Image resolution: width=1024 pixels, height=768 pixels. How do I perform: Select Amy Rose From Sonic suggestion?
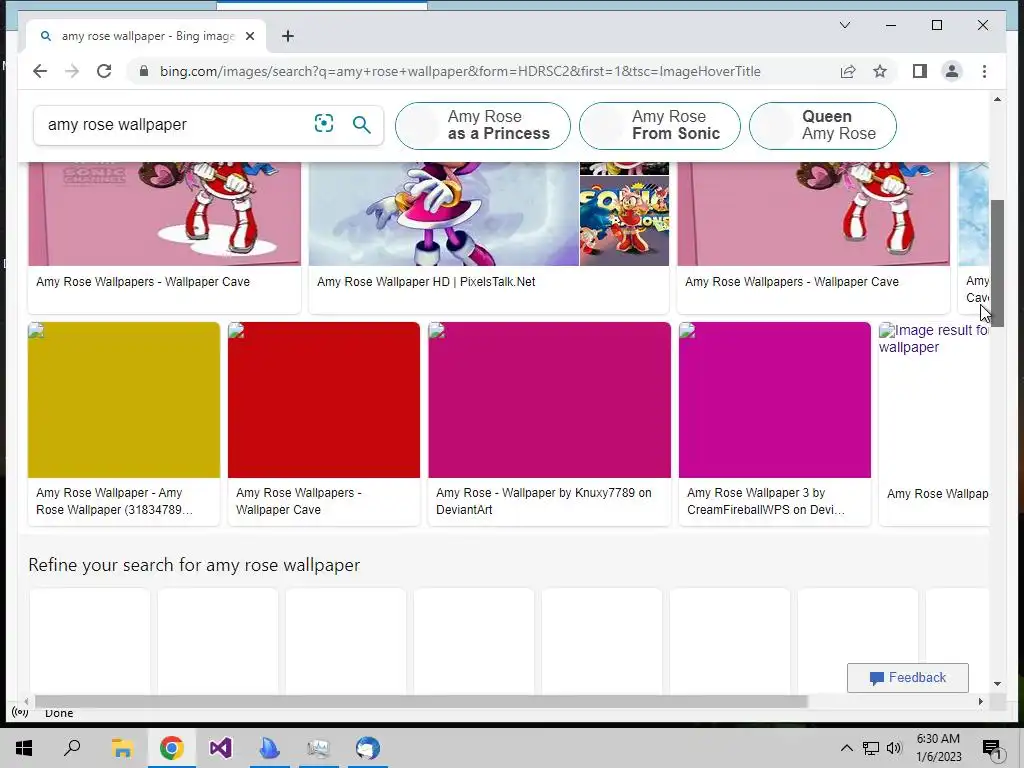660,125
